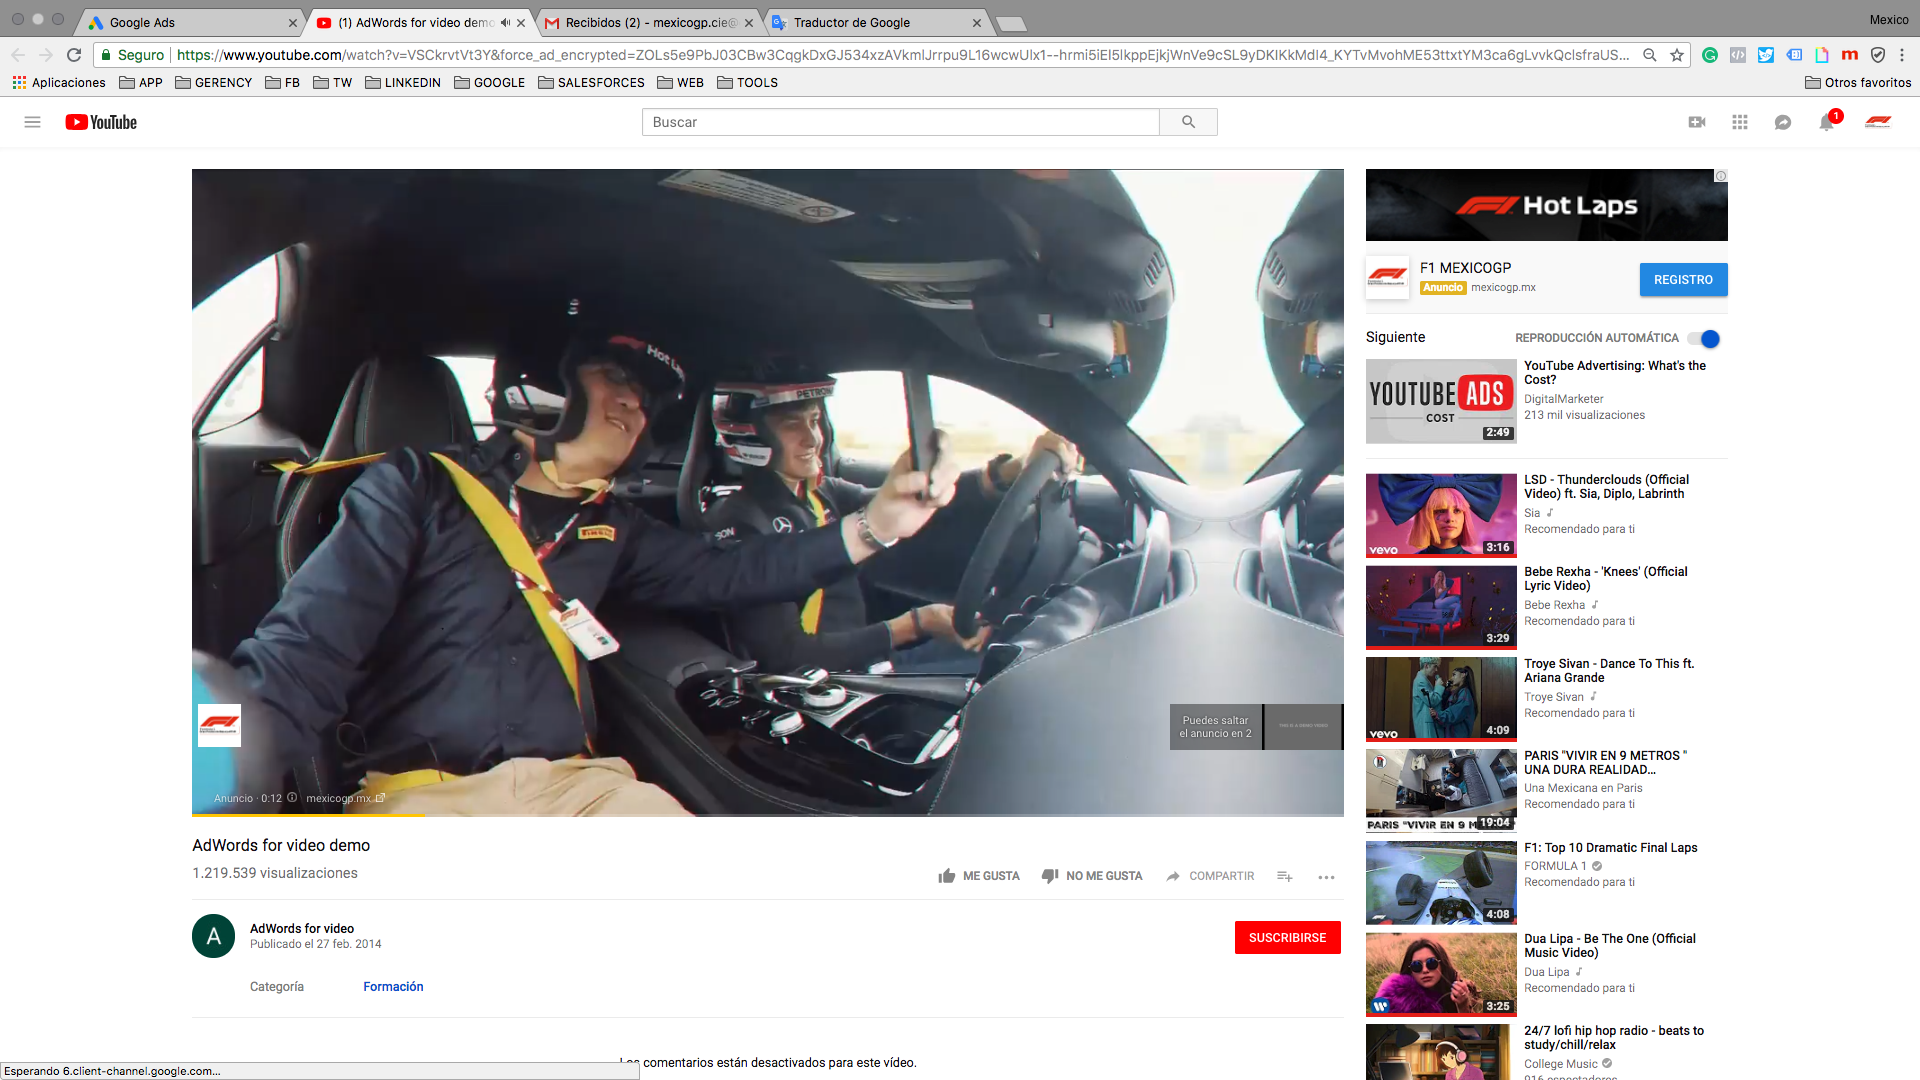The height and width of the screenshot is (1080, 1920).
Task: Click the search magnifier button
Action: (x=1188, y=122)
